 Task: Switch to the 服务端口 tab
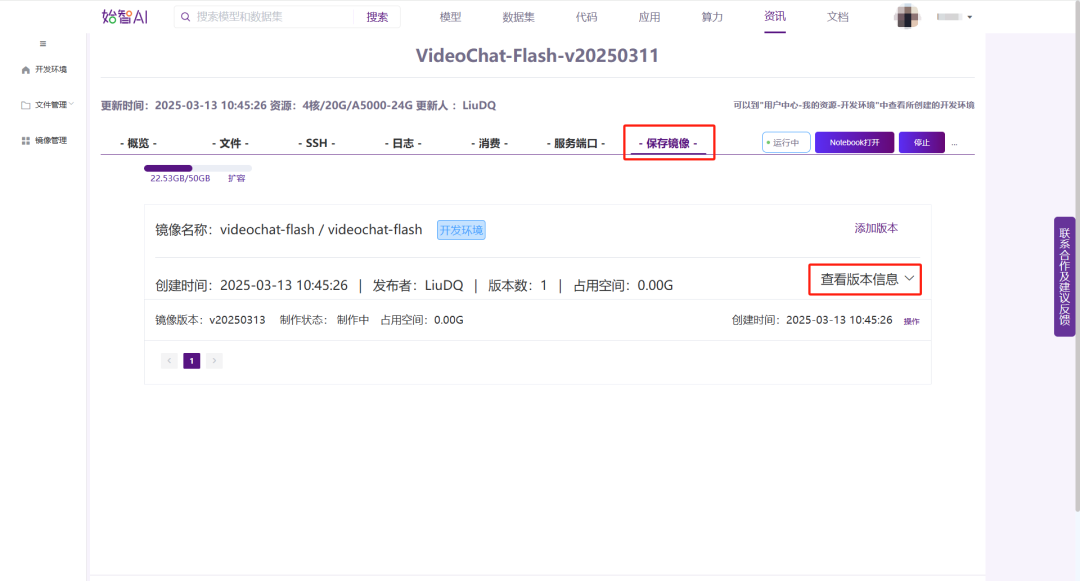coord(576,143)
